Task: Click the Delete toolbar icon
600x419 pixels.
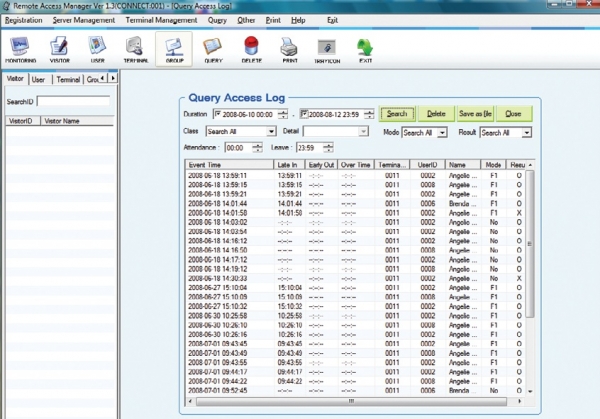Action: [251, 47]
